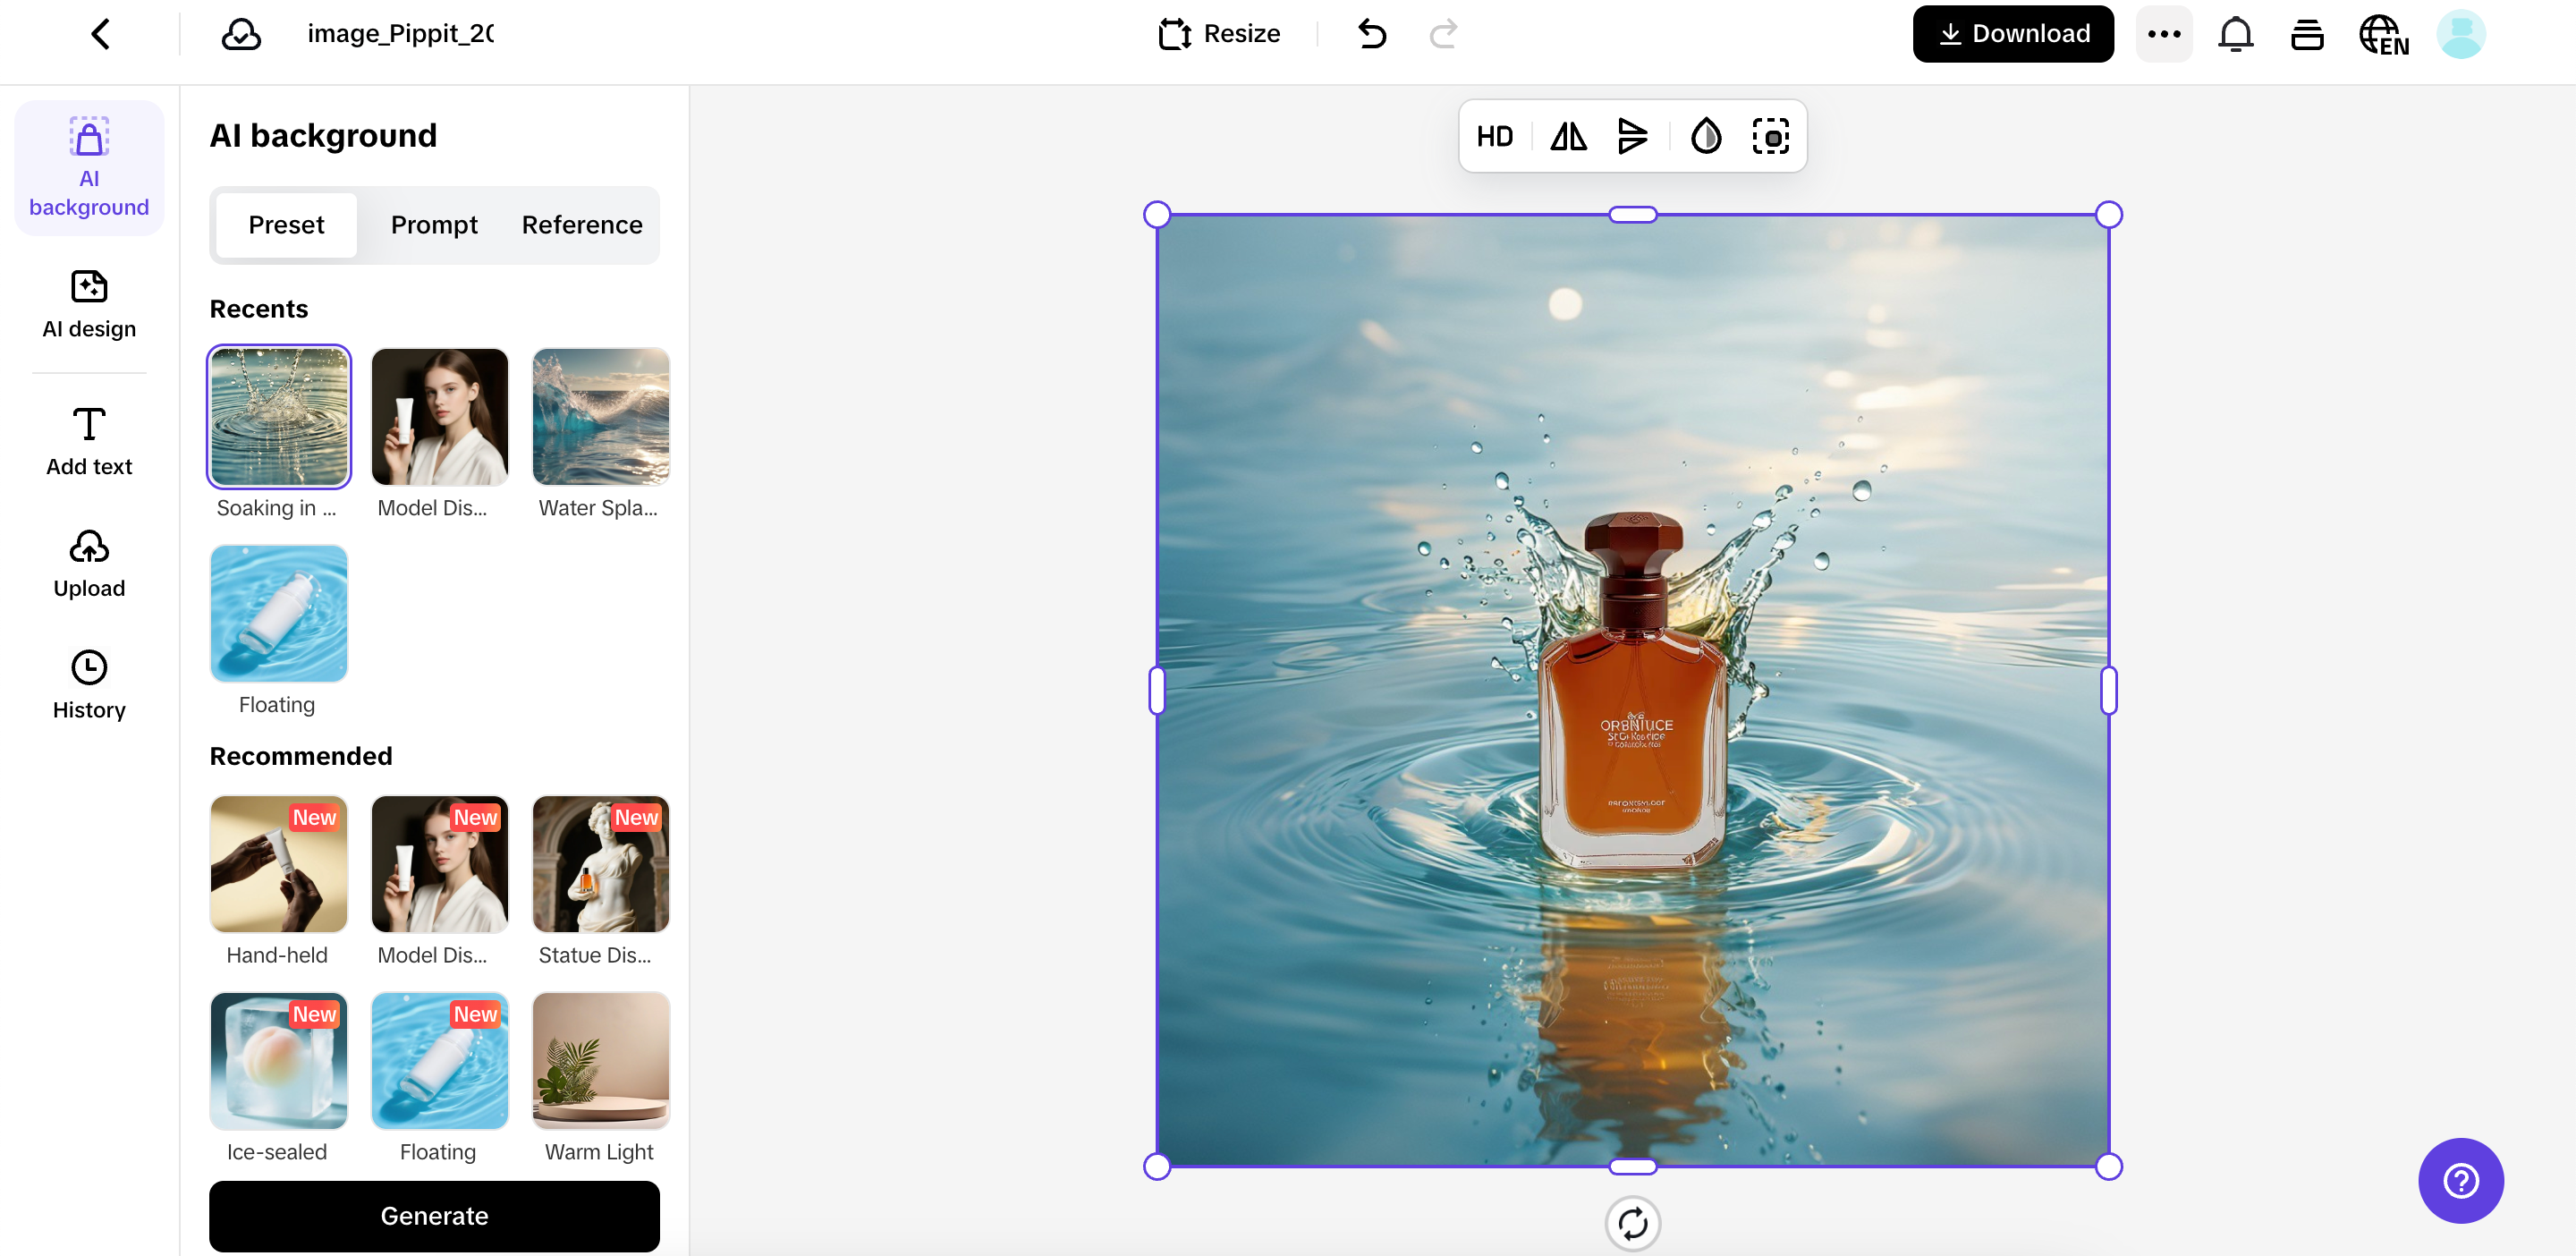Open the language selector globe
2576x1256 pixels.
pyautogui.click(x=2383, y=34)
